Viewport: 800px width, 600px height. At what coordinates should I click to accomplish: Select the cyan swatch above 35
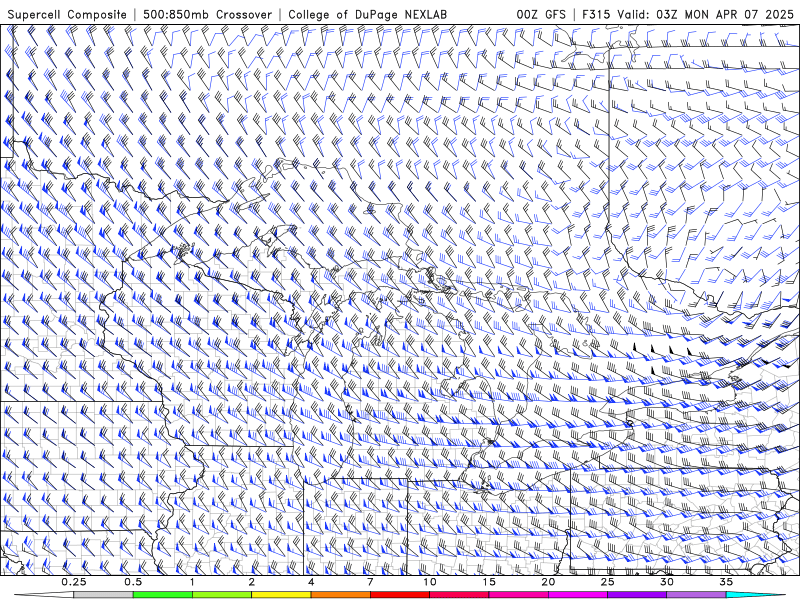click(x=755, y=595)
